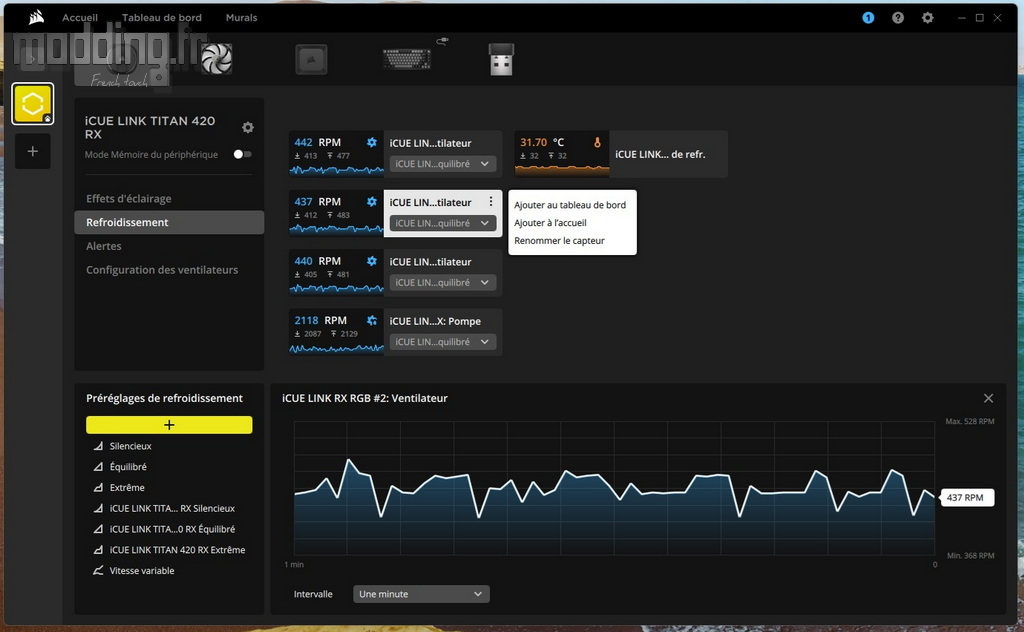Select the Extrême preset
Image resolution: width=1024 pixels, height=632 pixels.
tap(127, 488)
